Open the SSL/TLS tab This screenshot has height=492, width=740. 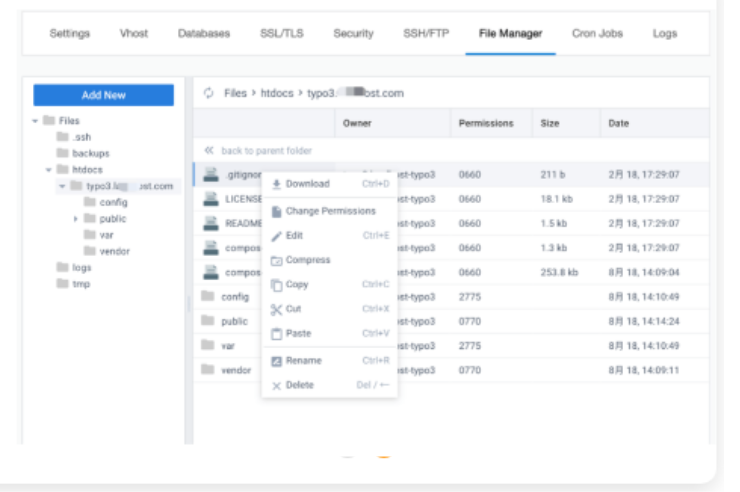coord(282,33)
